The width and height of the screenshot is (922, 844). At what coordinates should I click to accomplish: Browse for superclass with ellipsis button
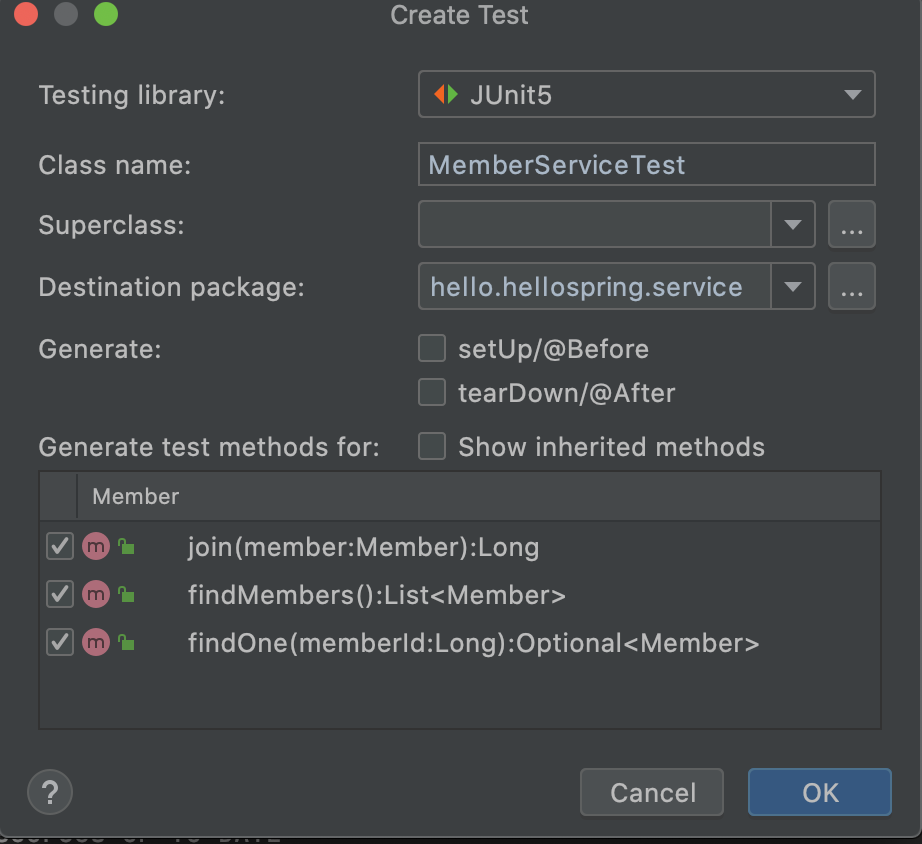[851, 224]
